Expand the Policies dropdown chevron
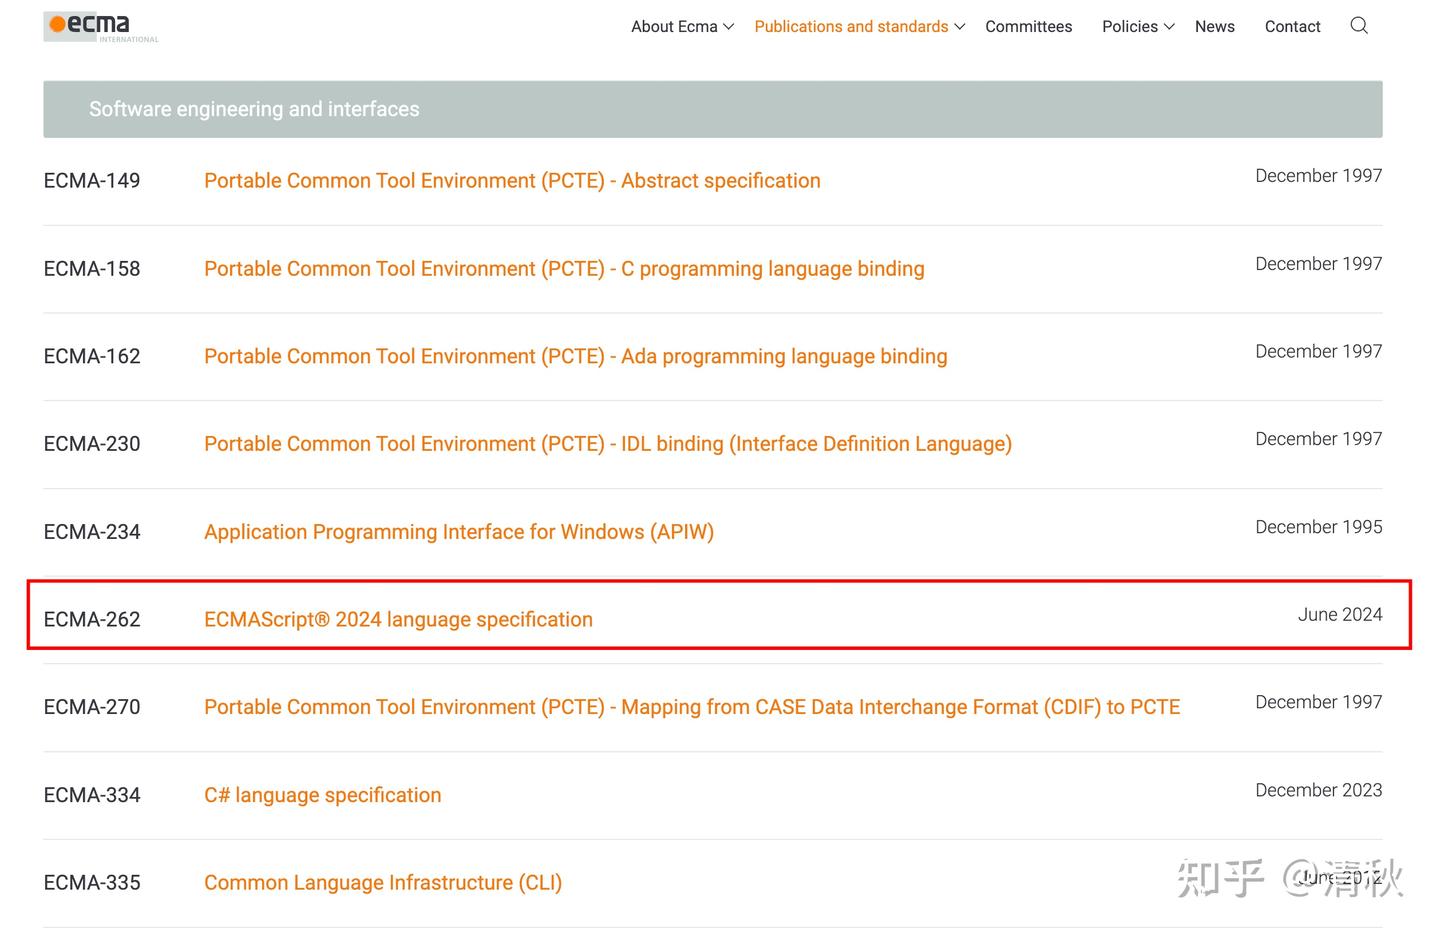 click(x=1169, y=27)
